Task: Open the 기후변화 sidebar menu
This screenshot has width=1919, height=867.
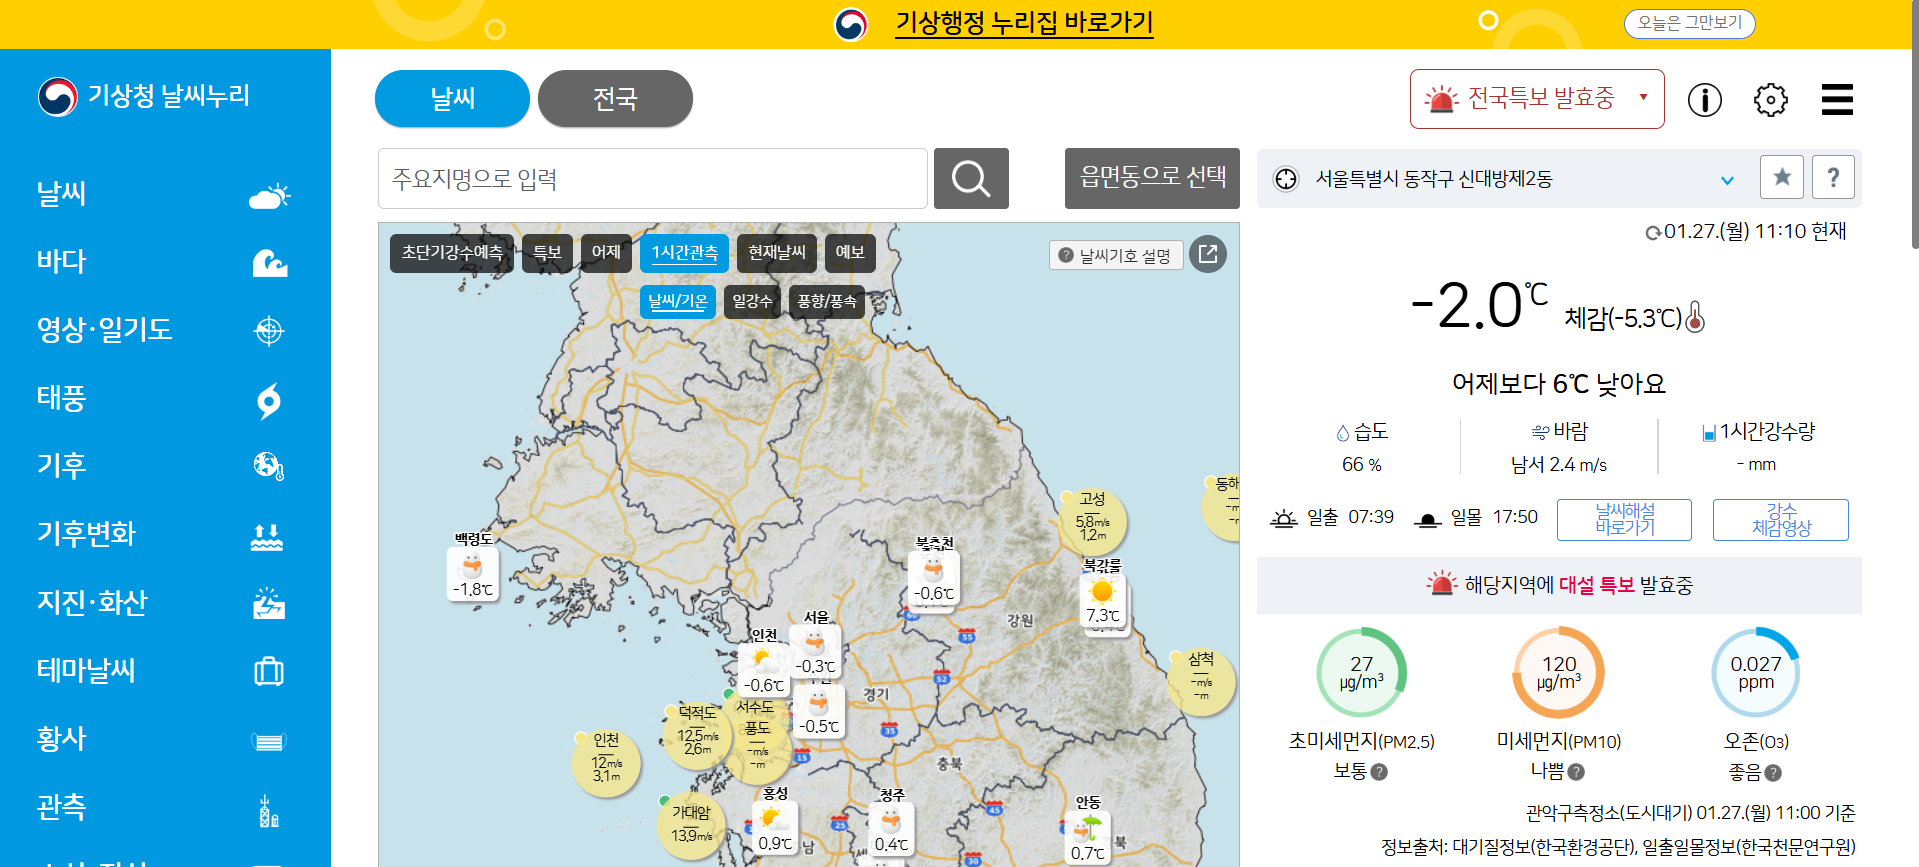Action: coord(86,533)
